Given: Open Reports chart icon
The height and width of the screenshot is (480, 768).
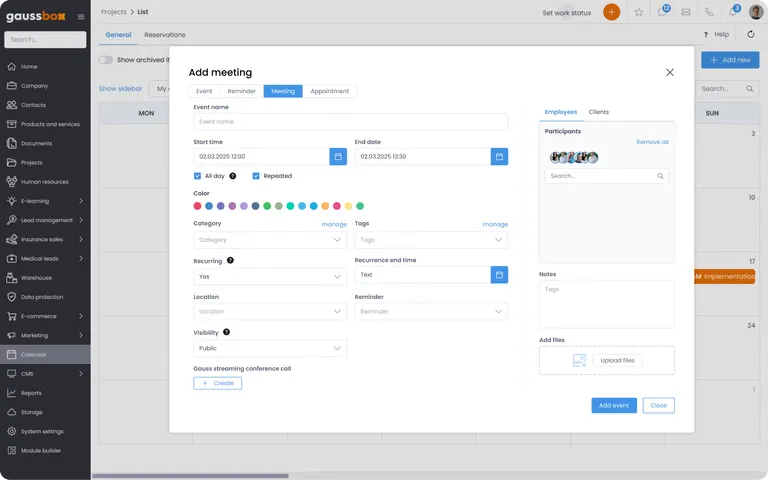Looking at the screenshot, I should [12, 393].
